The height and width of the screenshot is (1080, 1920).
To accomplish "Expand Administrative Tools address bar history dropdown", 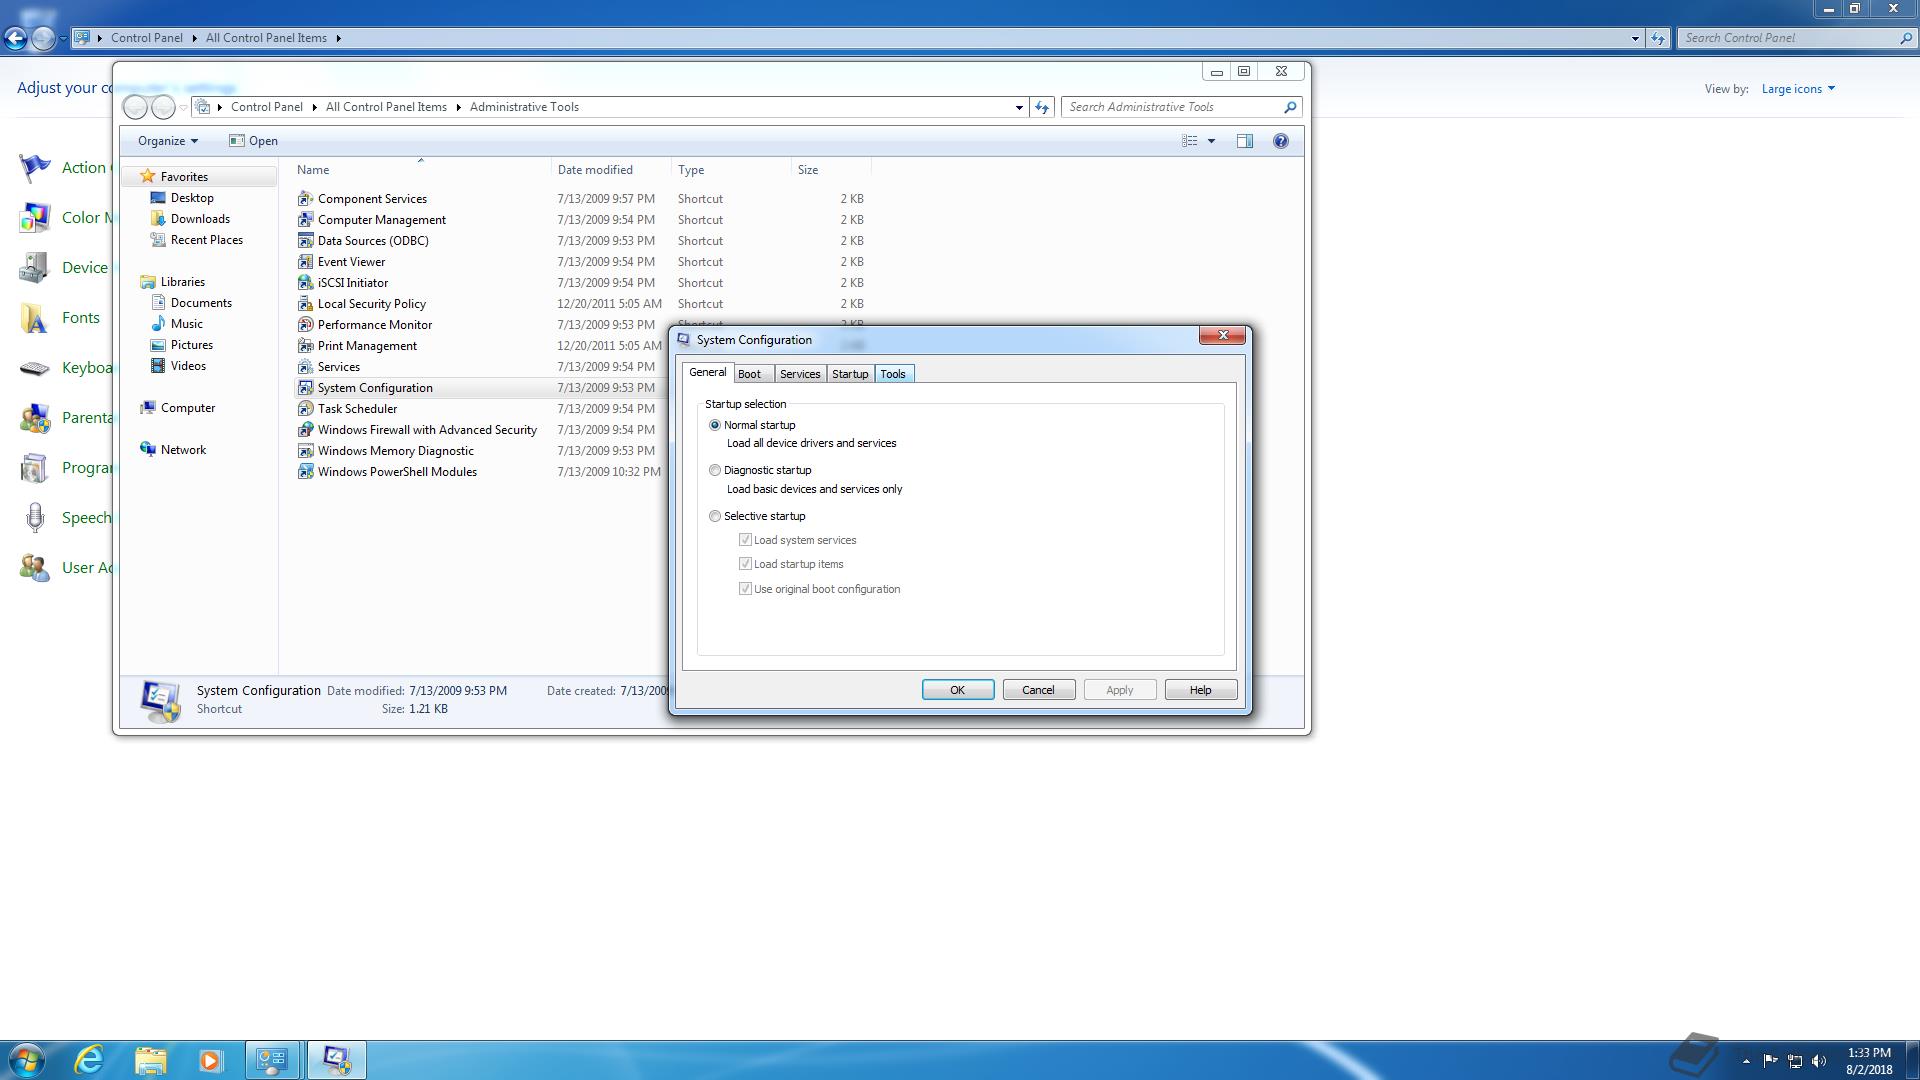I will (x=1019, y=107).
